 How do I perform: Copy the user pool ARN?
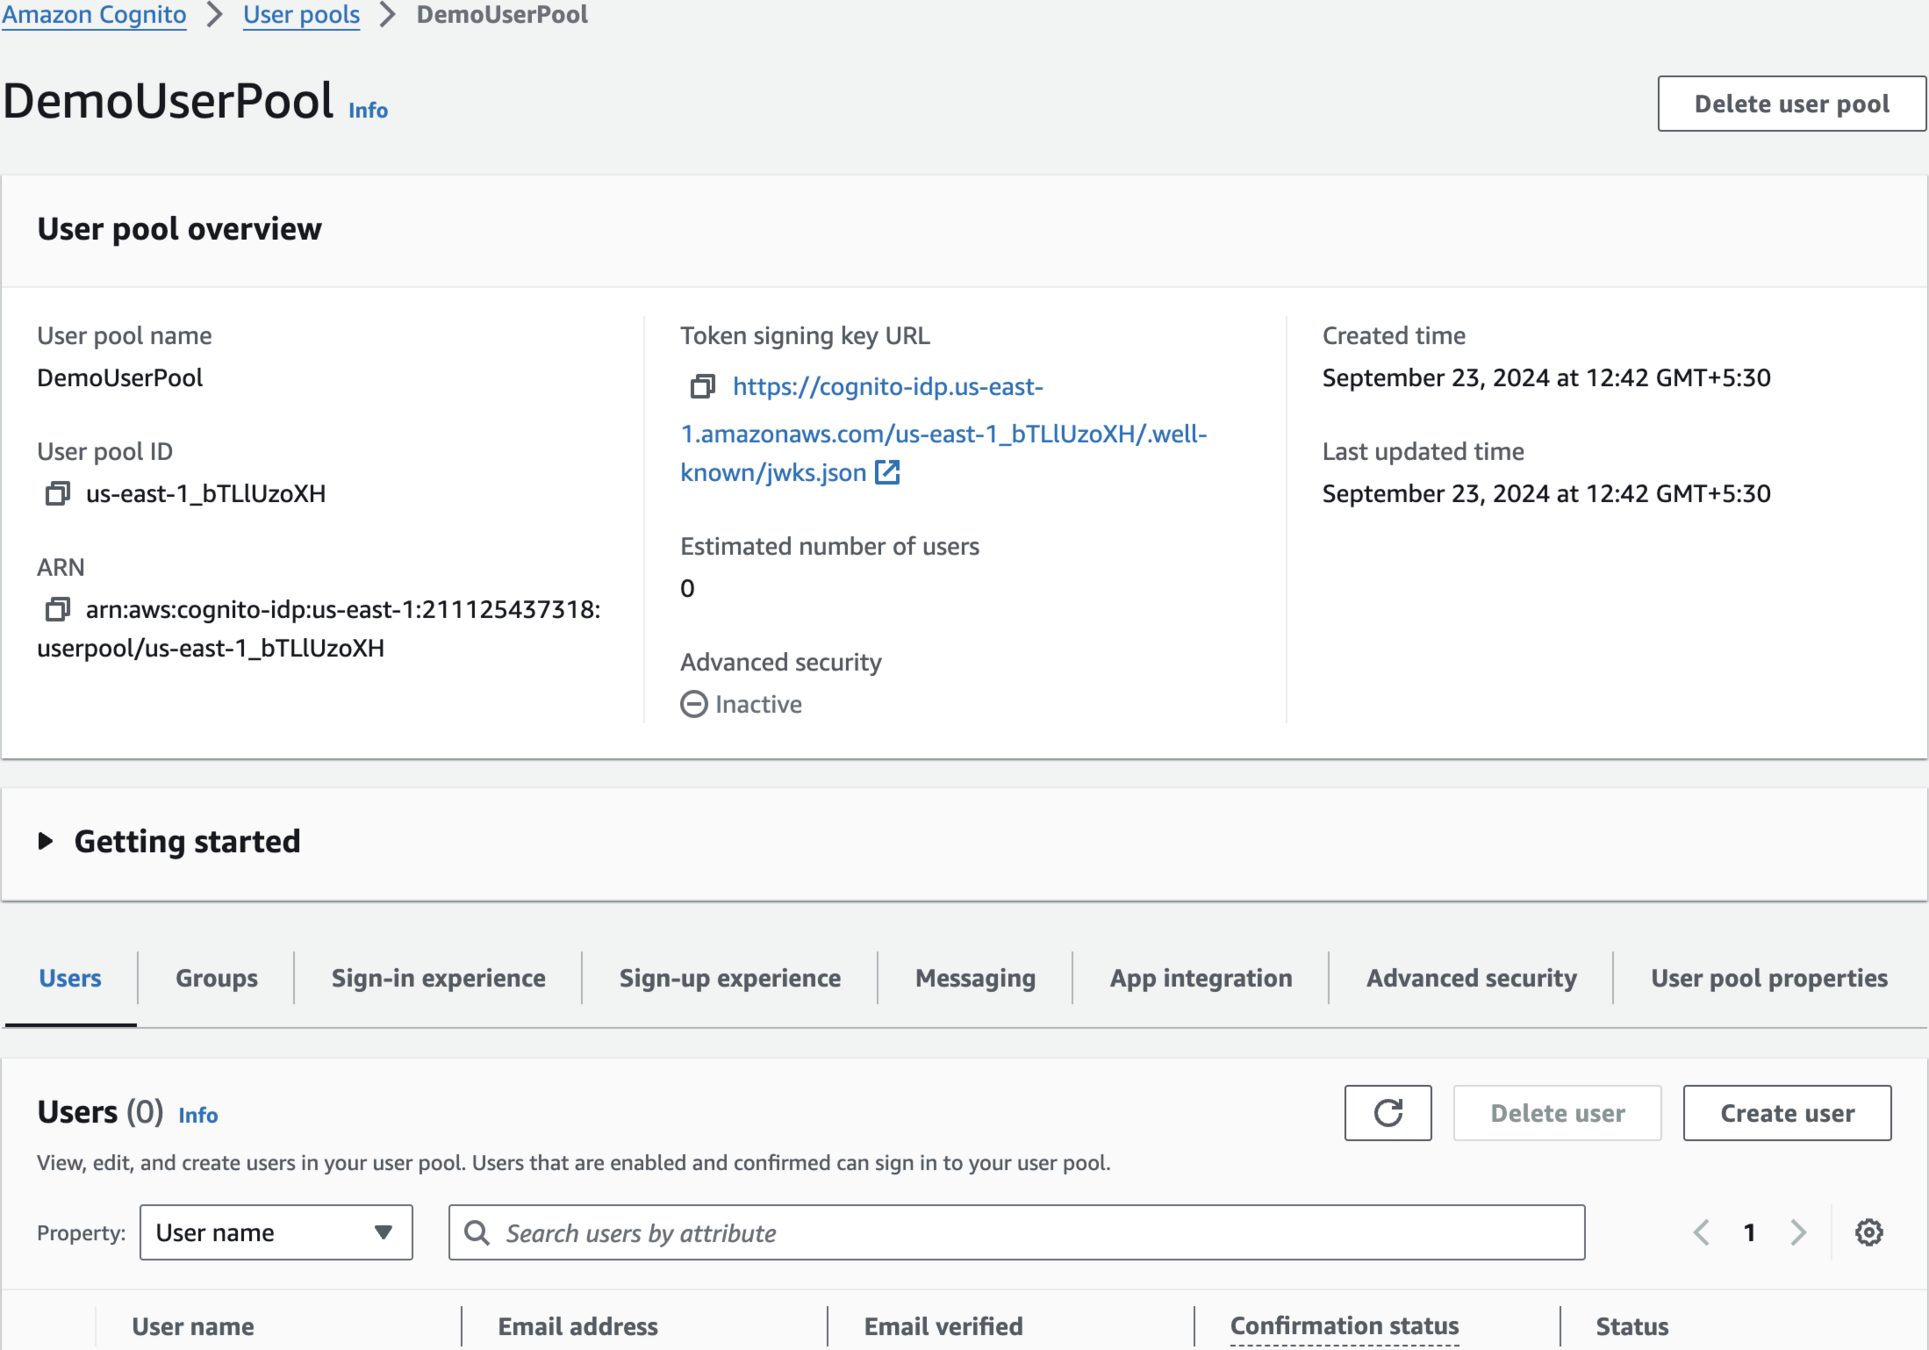click(57, 609)
